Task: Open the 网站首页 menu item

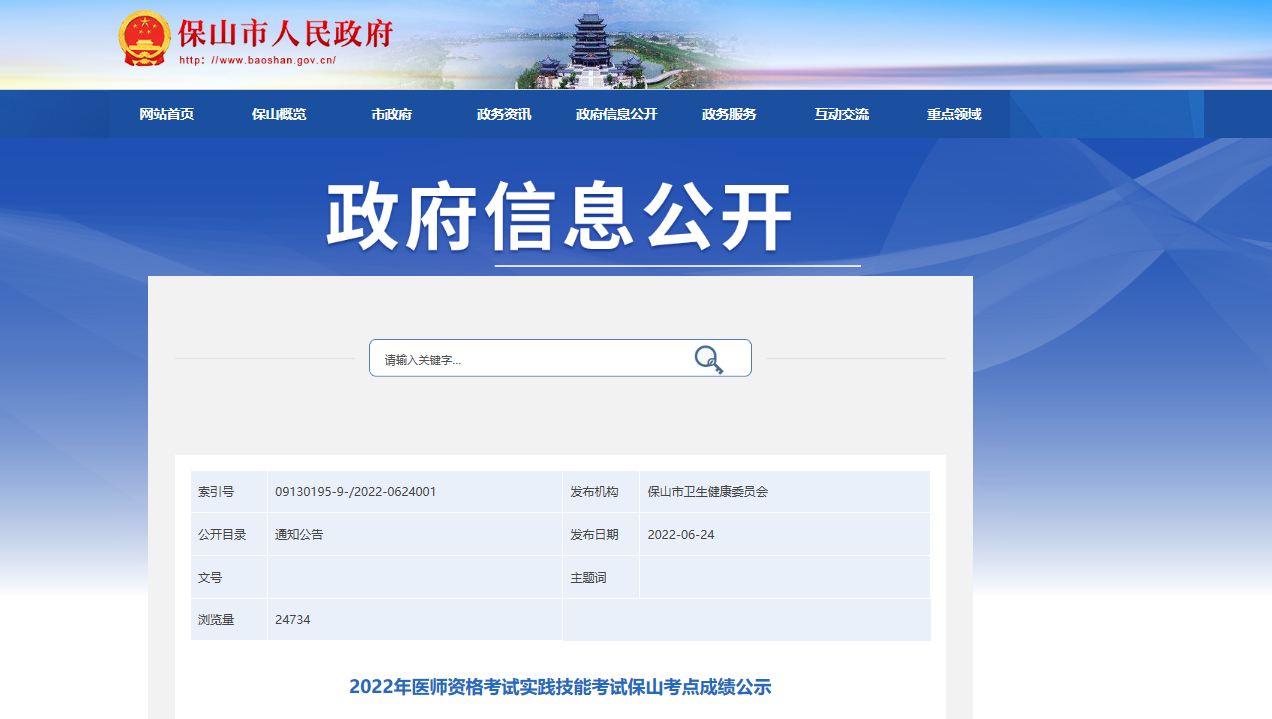Action: click(166, 114)
